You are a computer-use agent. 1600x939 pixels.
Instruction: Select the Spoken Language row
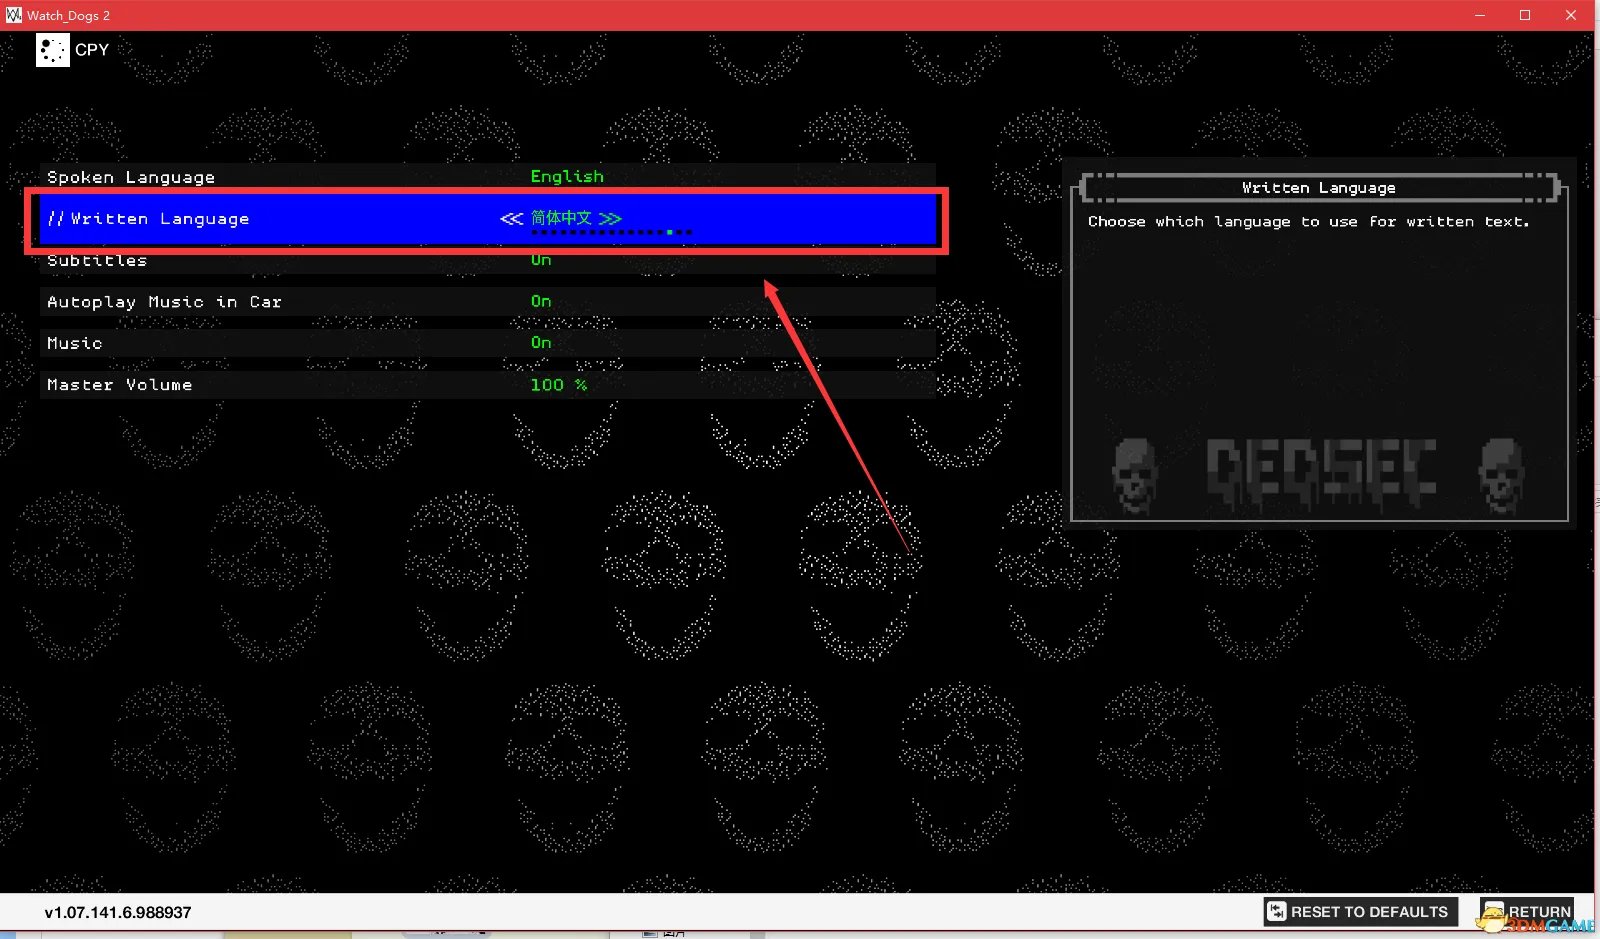click(488, 177)
